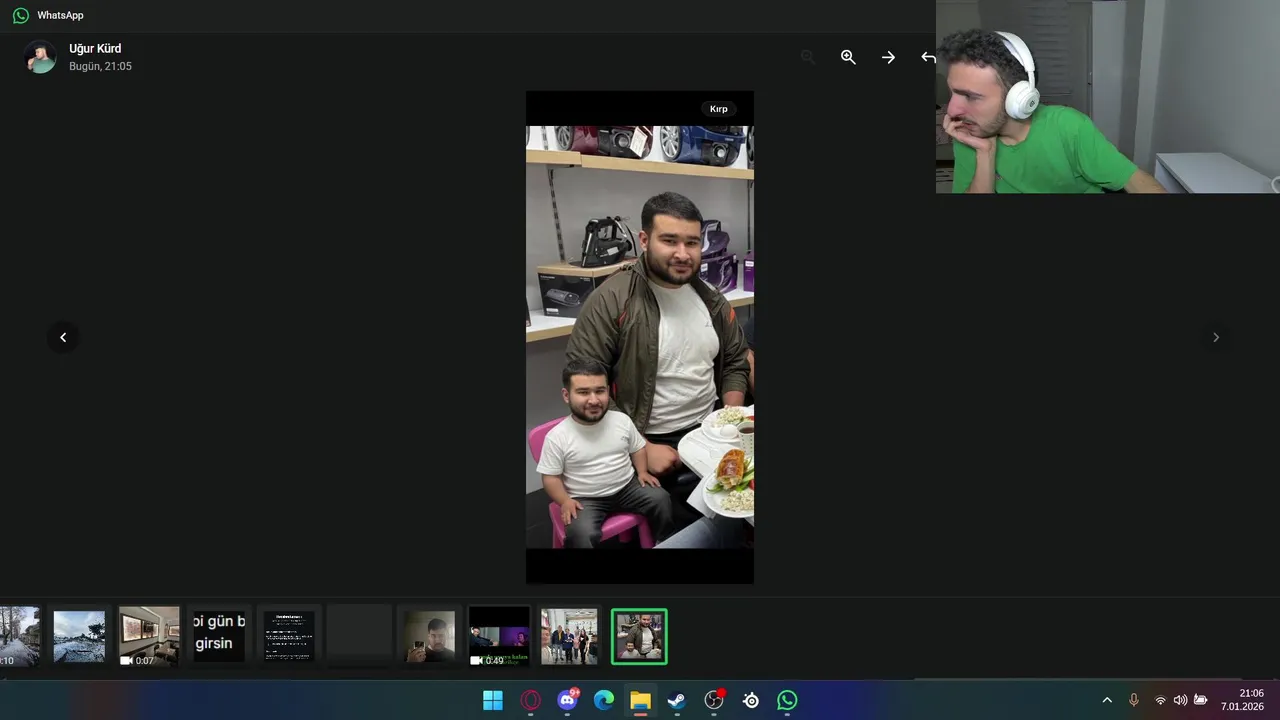Click the forward arrow icon in toolbar
1280x720 pixels.
(888, 57)
